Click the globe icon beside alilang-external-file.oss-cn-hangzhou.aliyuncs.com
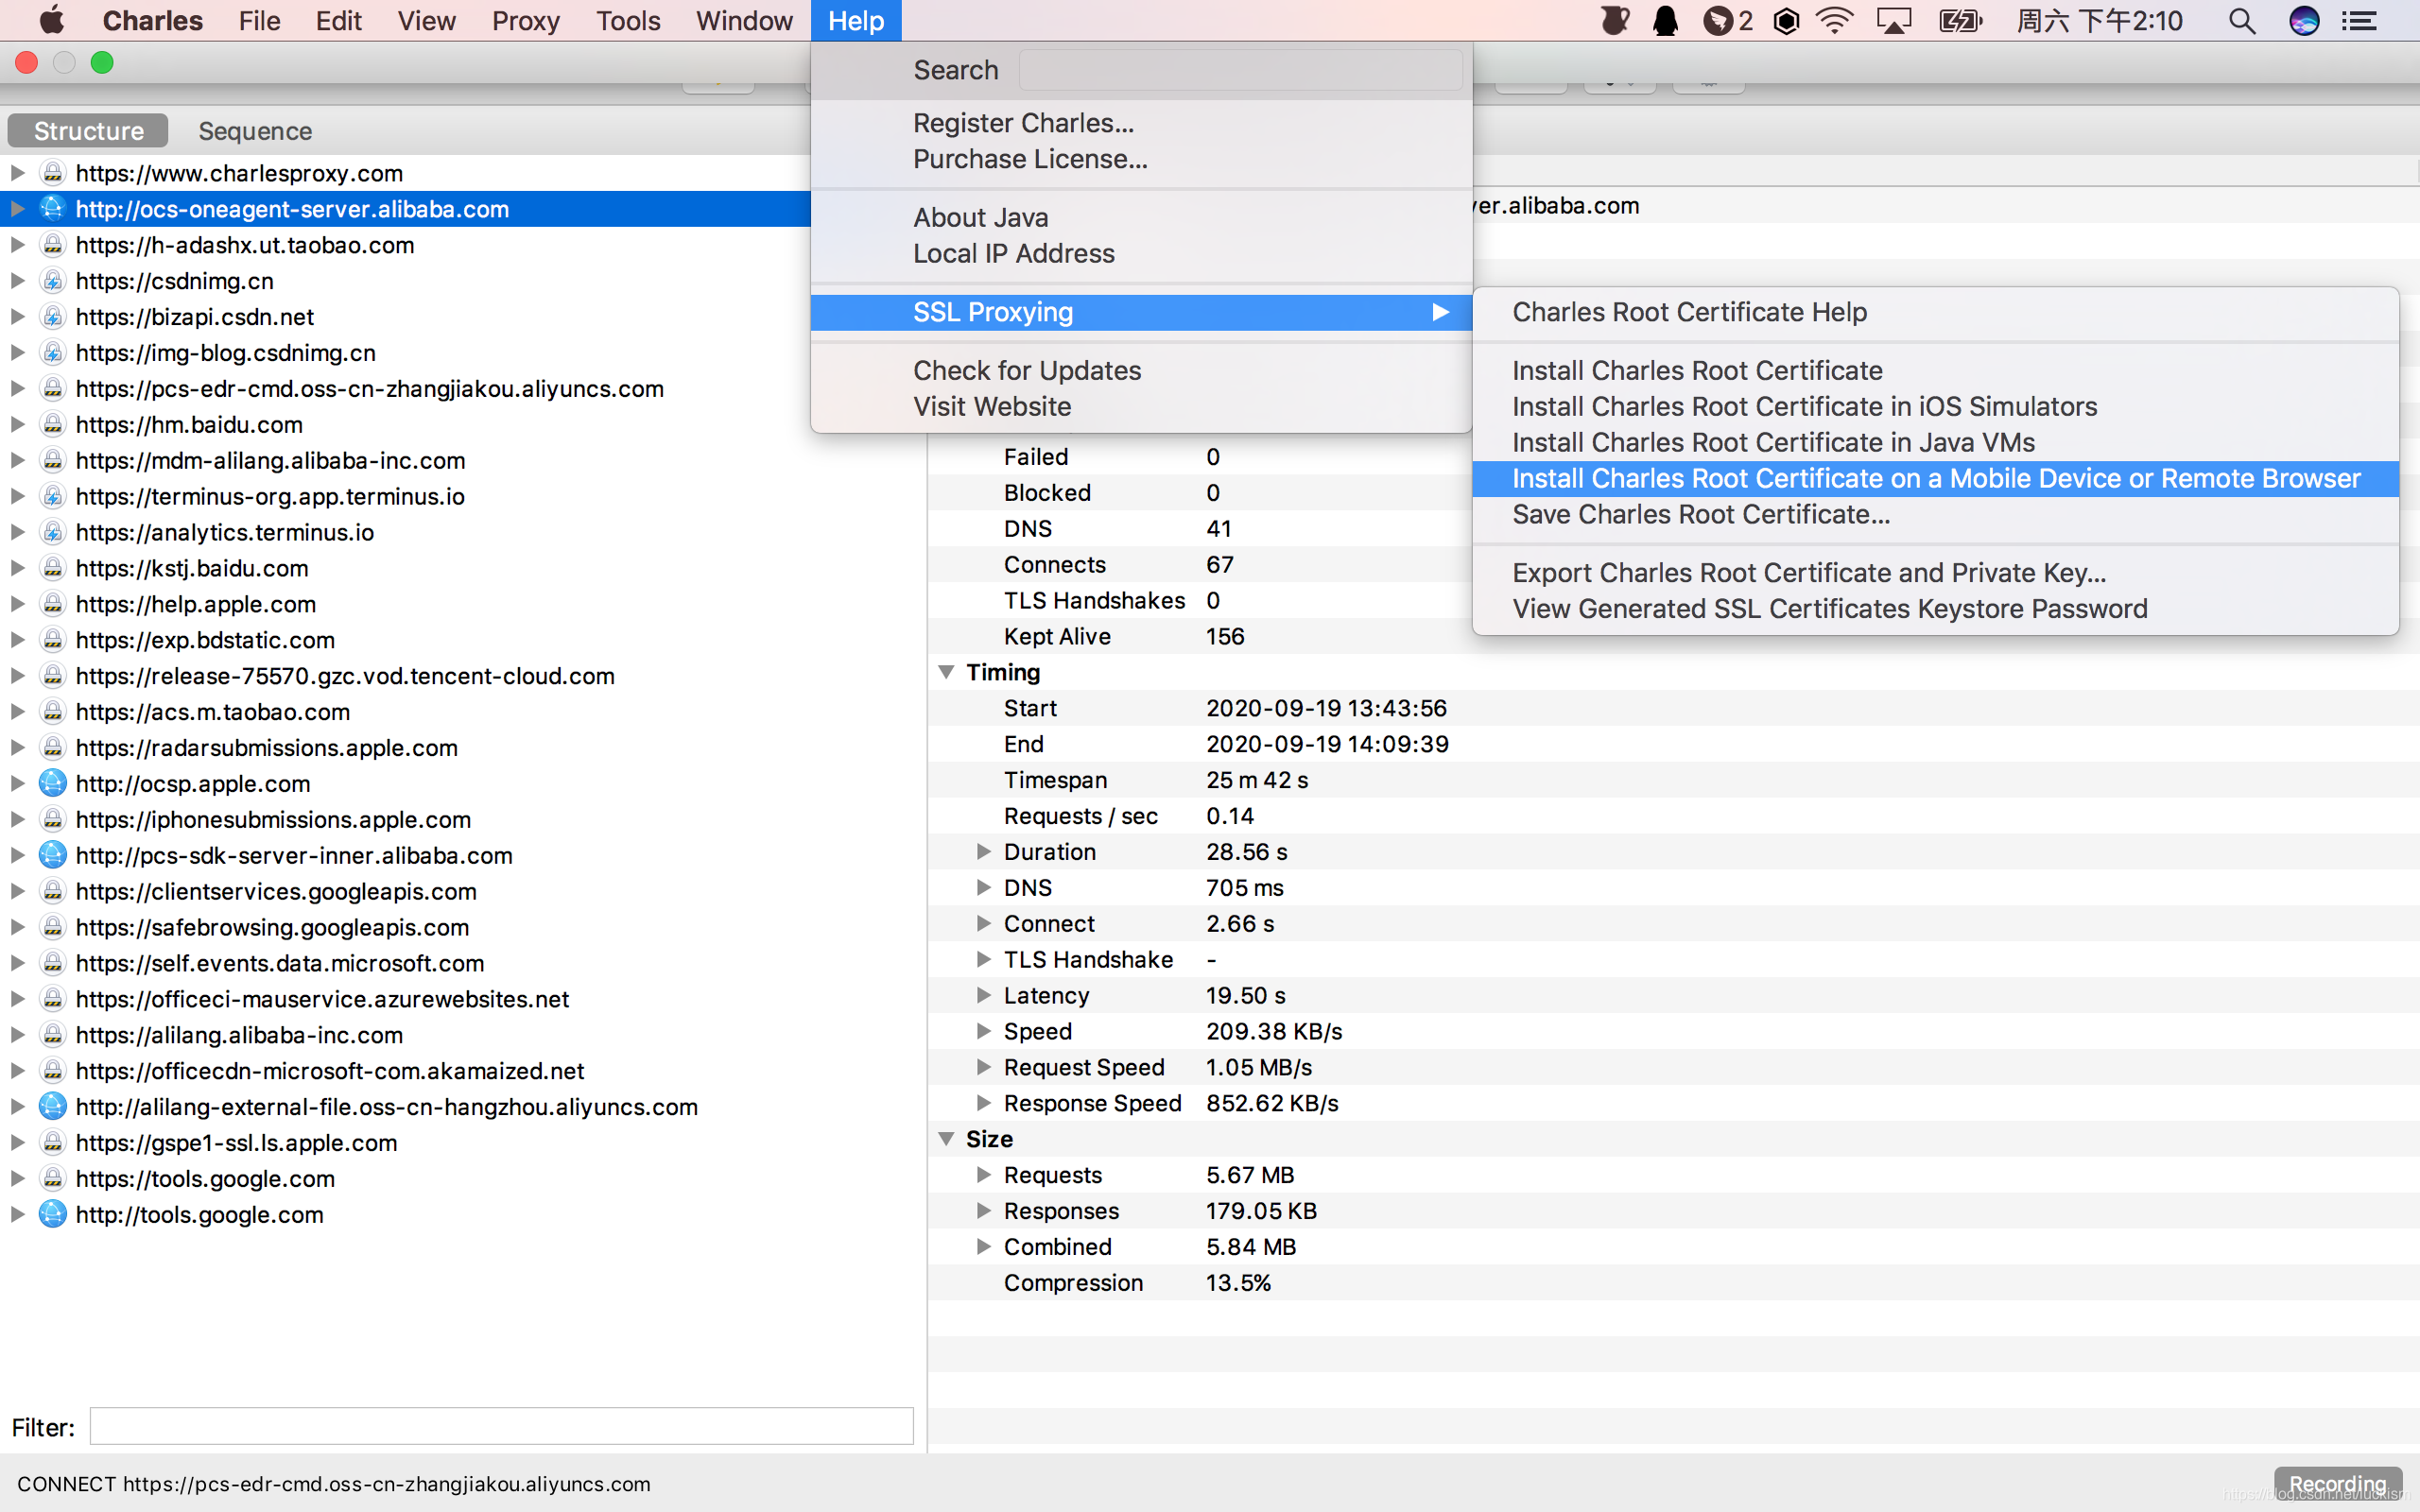The image size is (2420, 1512). (x=53, y=1106)
